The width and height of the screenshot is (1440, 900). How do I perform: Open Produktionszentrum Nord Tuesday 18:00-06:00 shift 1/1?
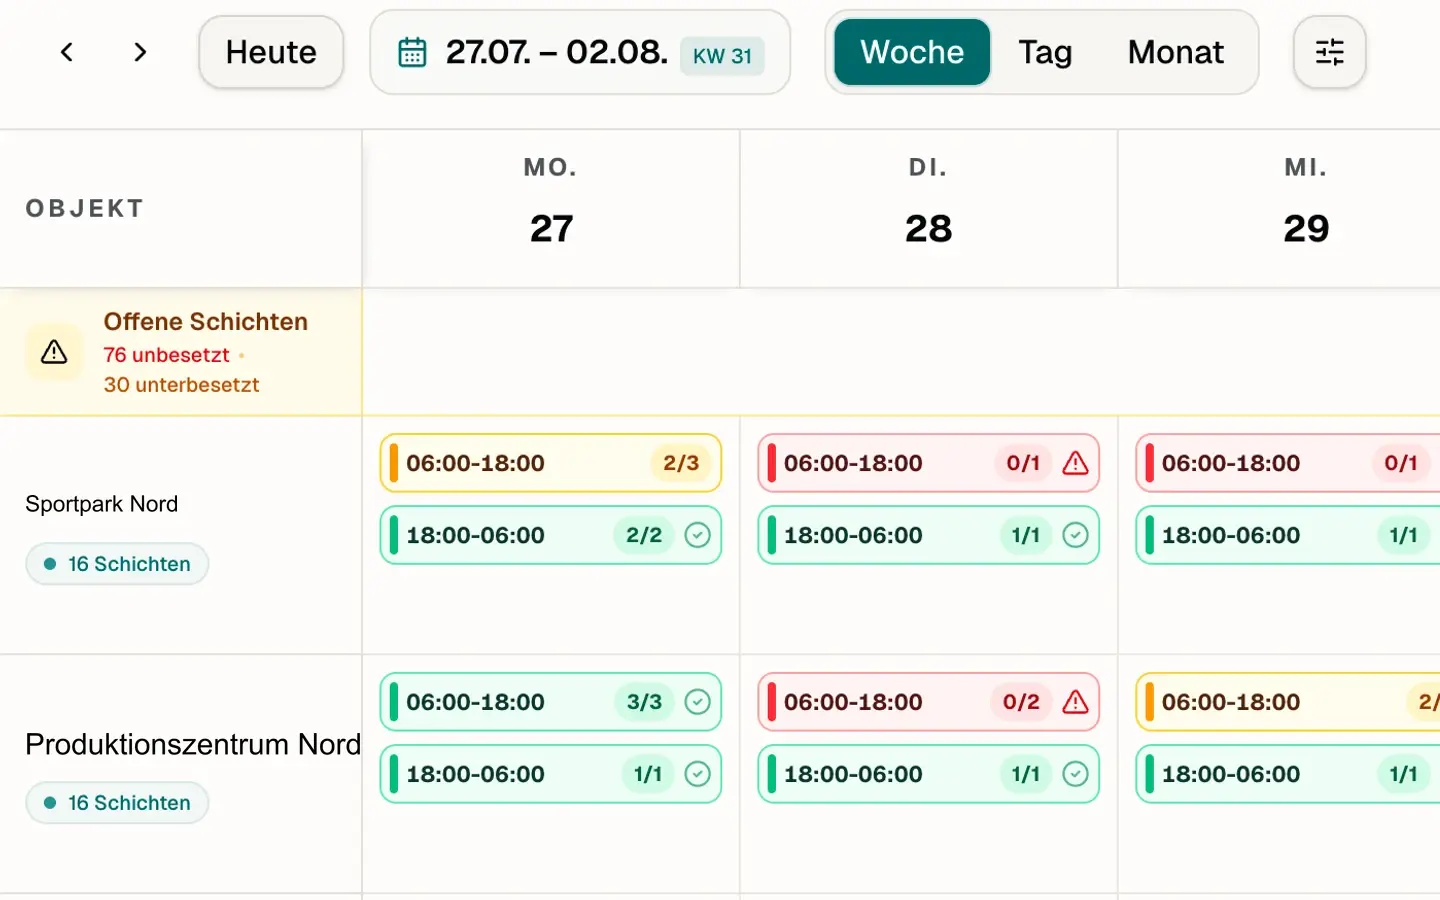(x=929, y=774)
